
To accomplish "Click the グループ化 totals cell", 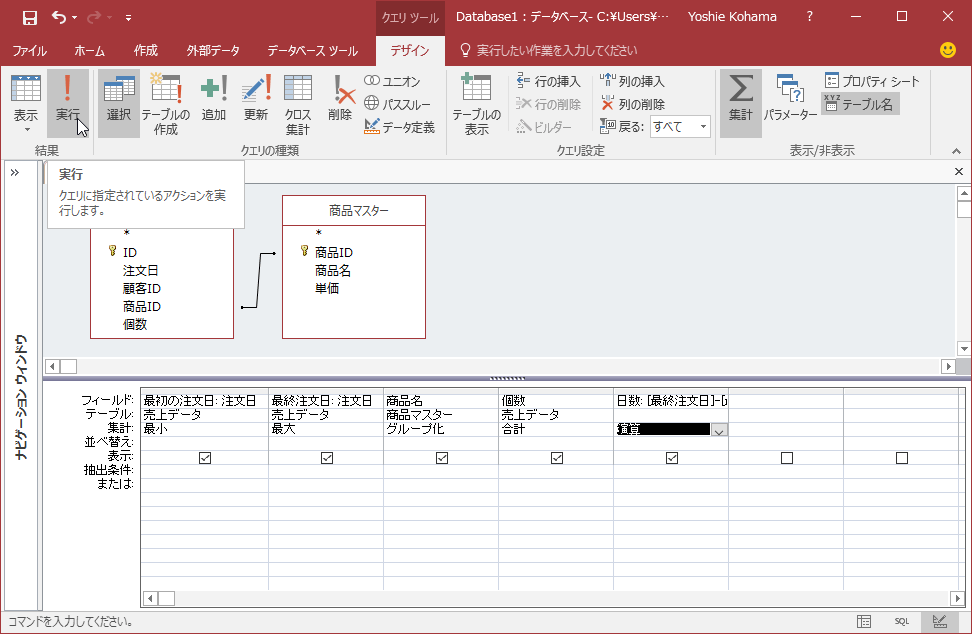I will coord(441,429).
